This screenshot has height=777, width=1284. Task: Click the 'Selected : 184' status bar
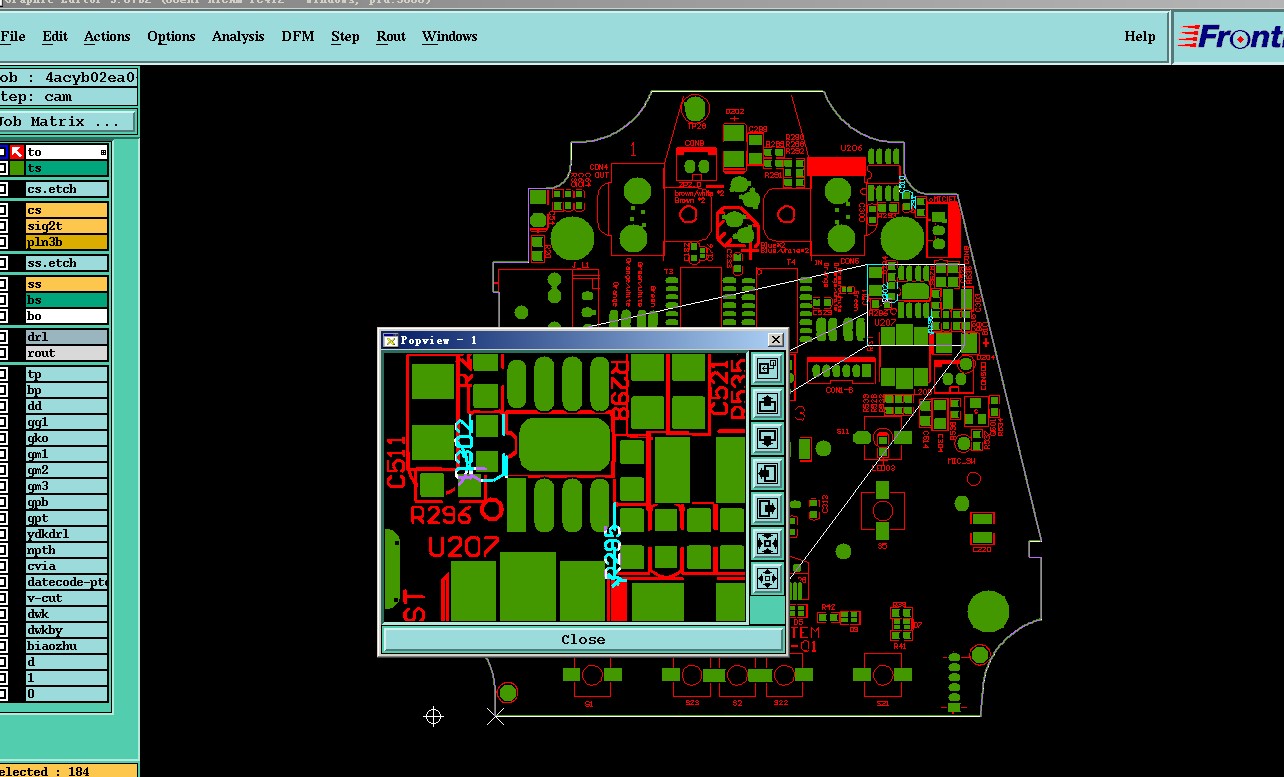point(68,771)
